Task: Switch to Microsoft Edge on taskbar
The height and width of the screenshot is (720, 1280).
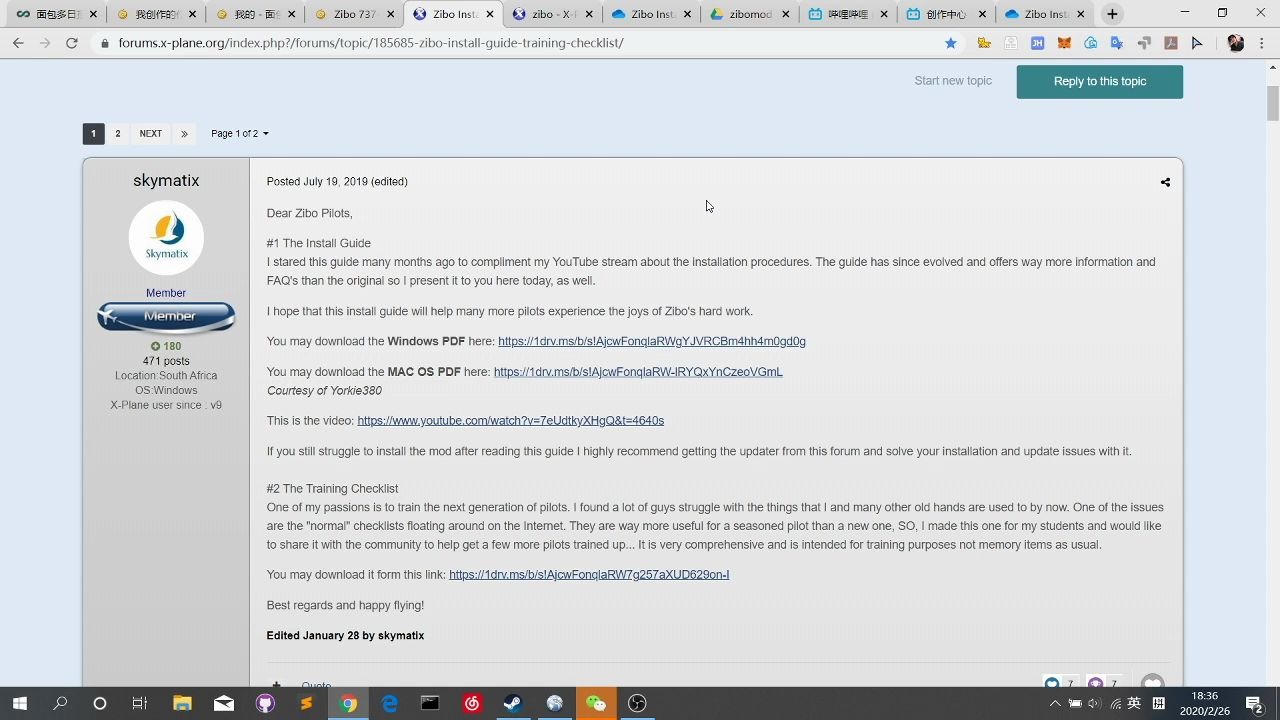Action: 389,703
